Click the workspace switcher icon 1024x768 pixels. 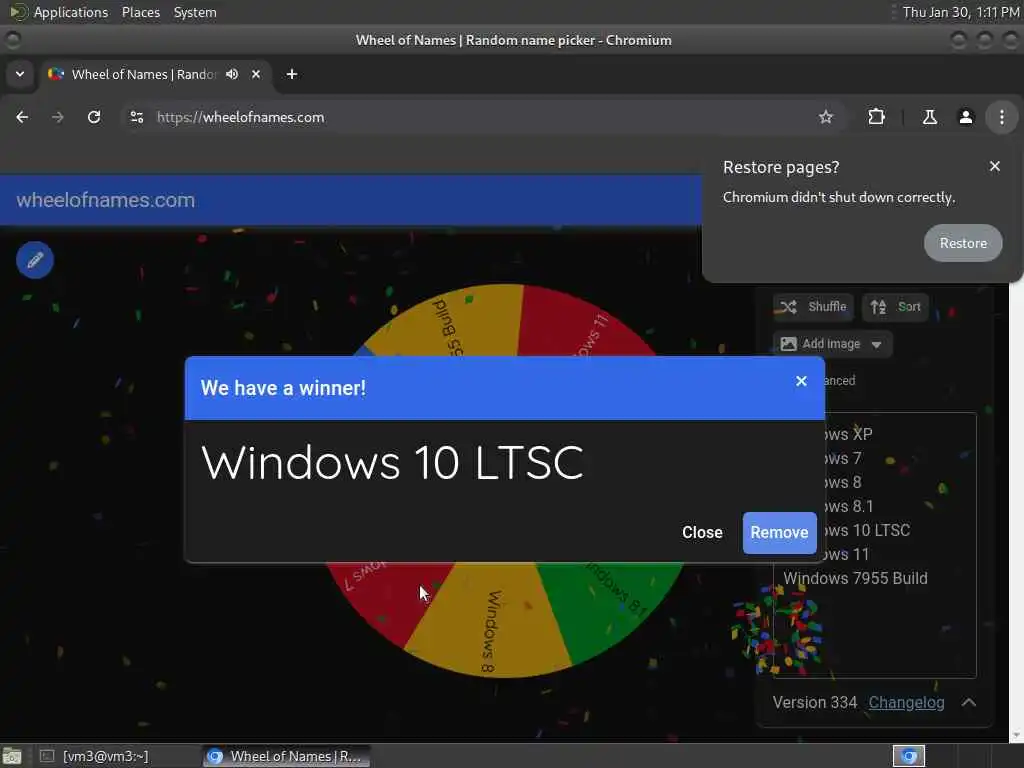[x=908, y=756]
